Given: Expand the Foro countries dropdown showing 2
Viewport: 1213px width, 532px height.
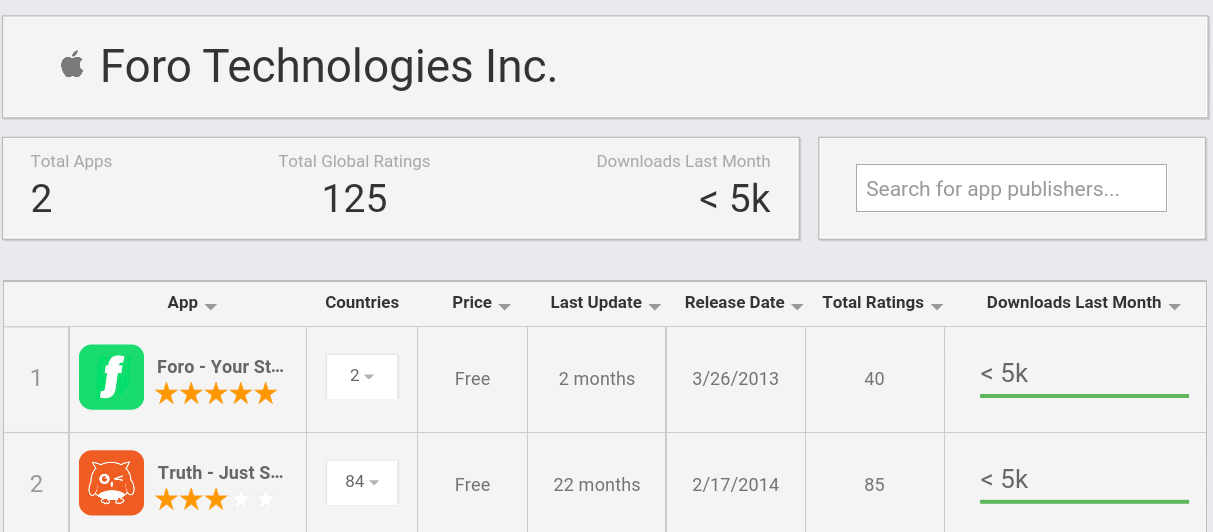Looking at the screenshot, I should [362, 376].
